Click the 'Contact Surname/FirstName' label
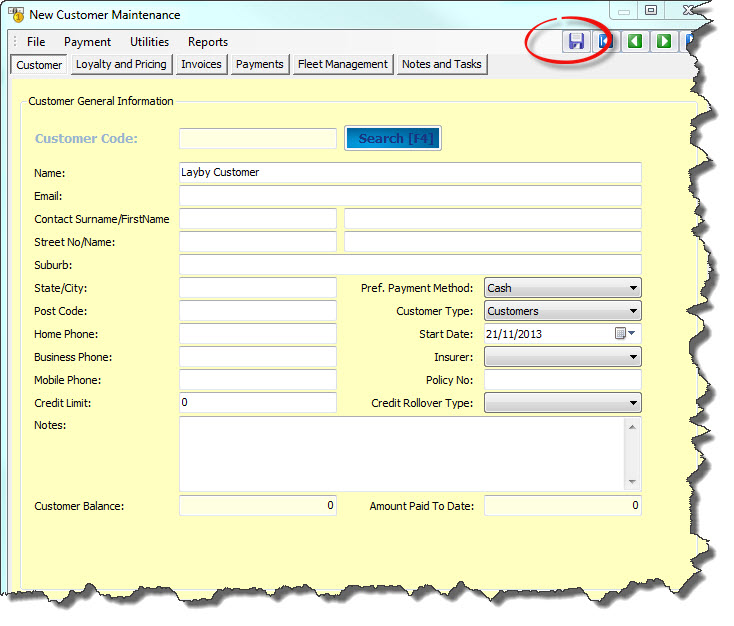The height and width of the screenshot is (626, 734). [102, 219]
